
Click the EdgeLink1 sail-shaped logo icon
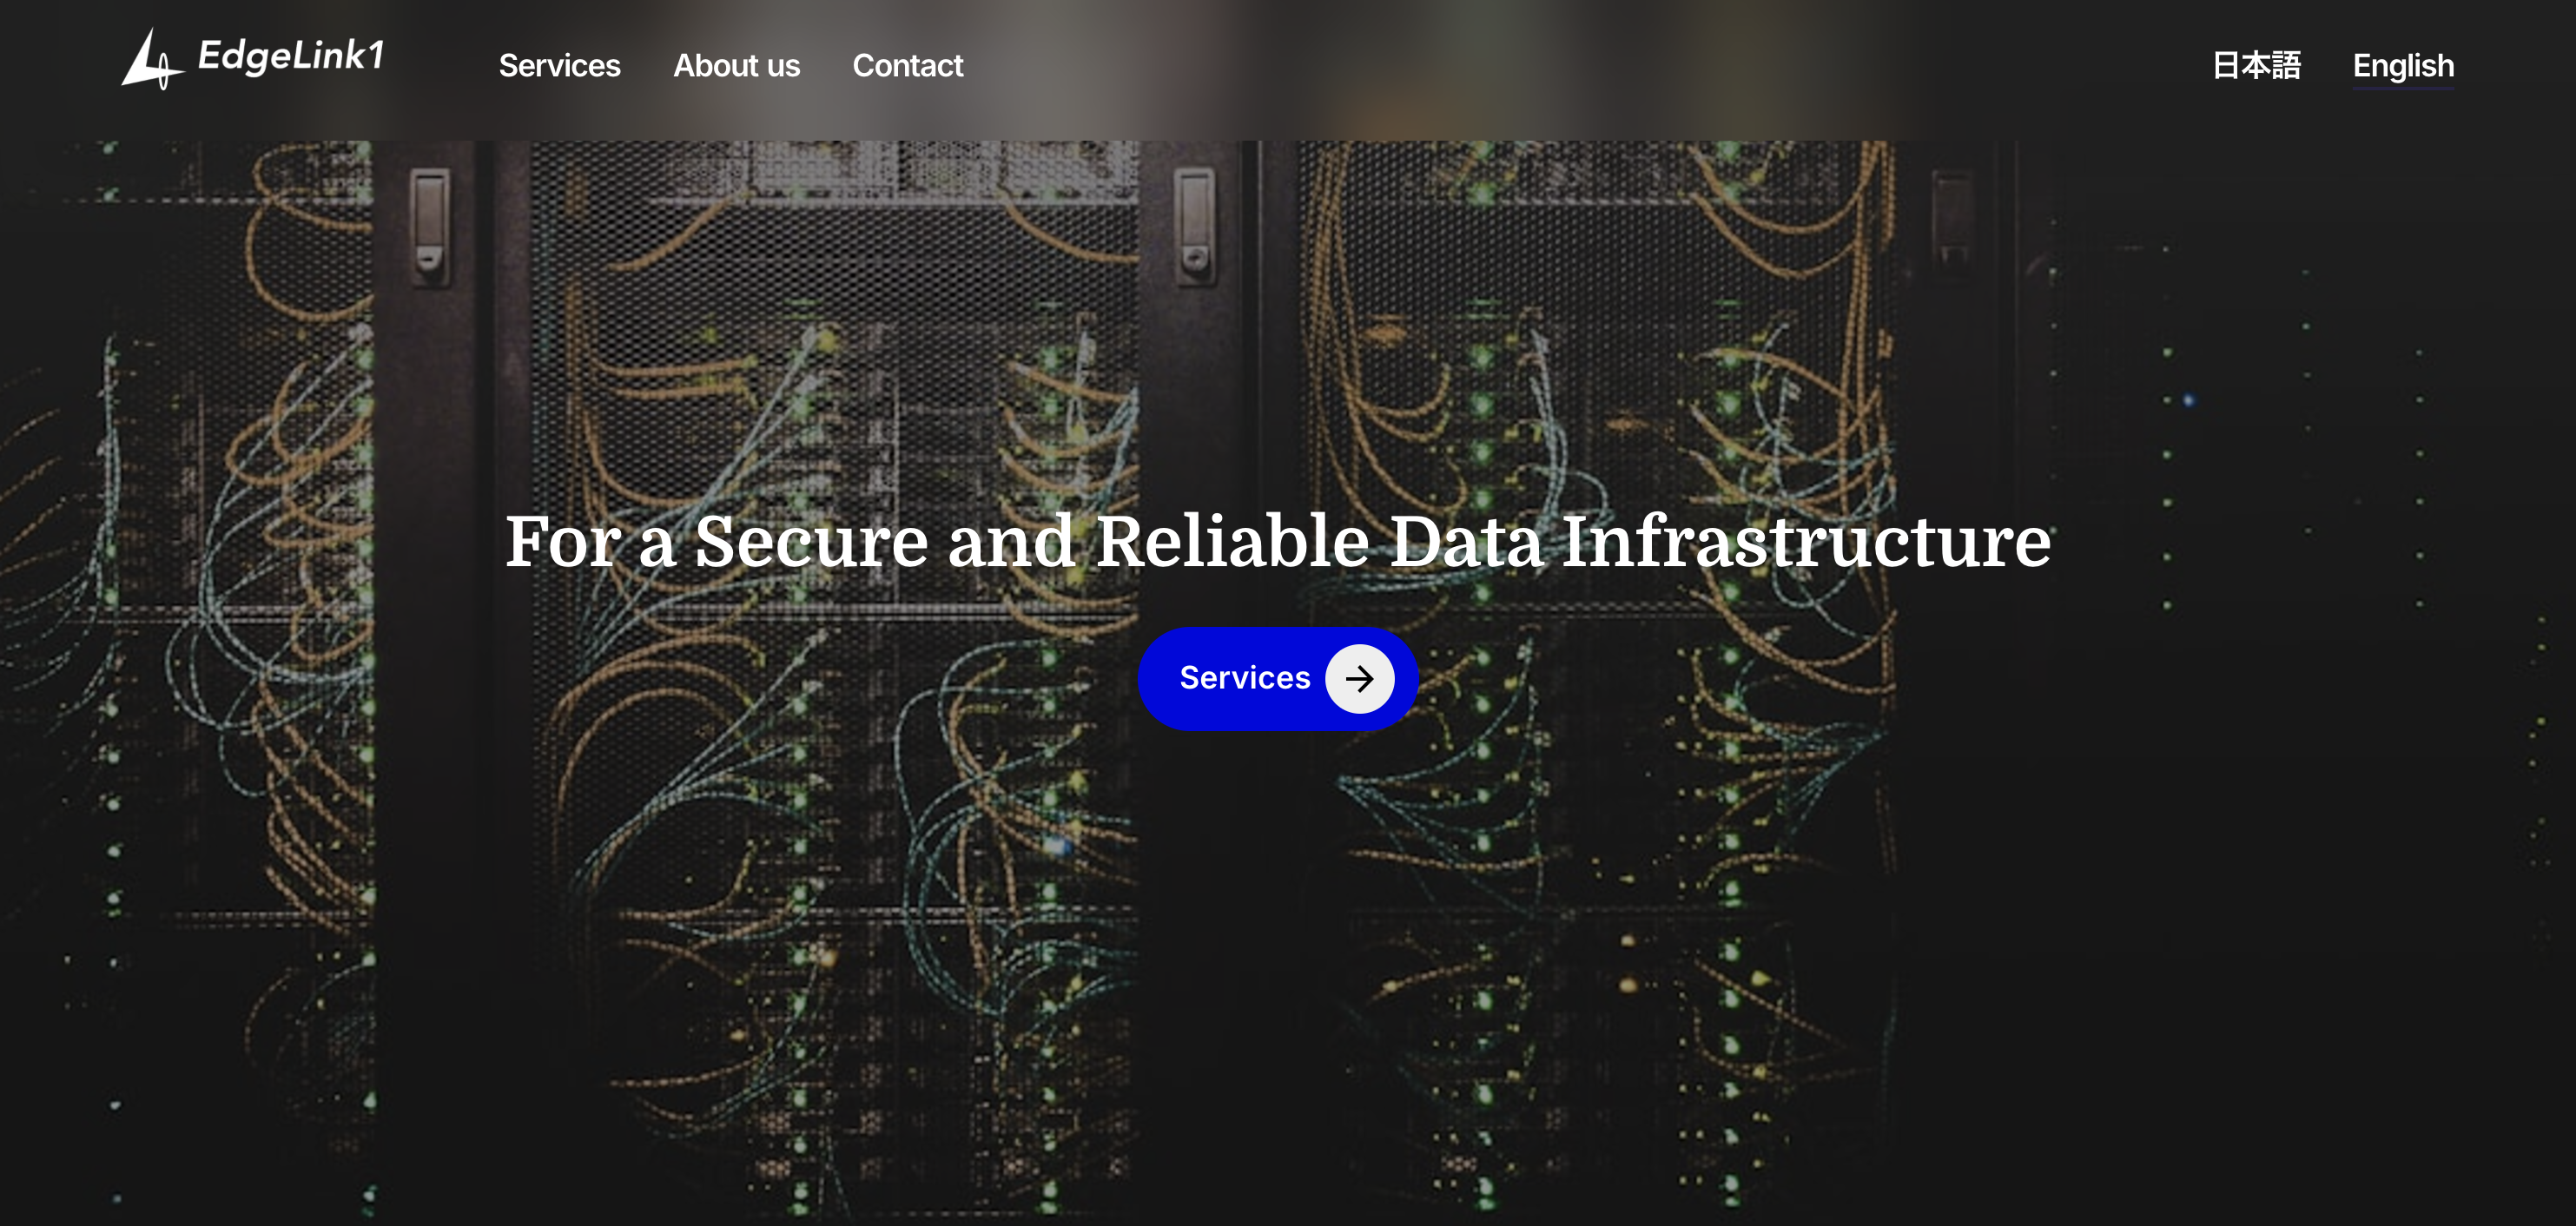(x=150, y=60)
